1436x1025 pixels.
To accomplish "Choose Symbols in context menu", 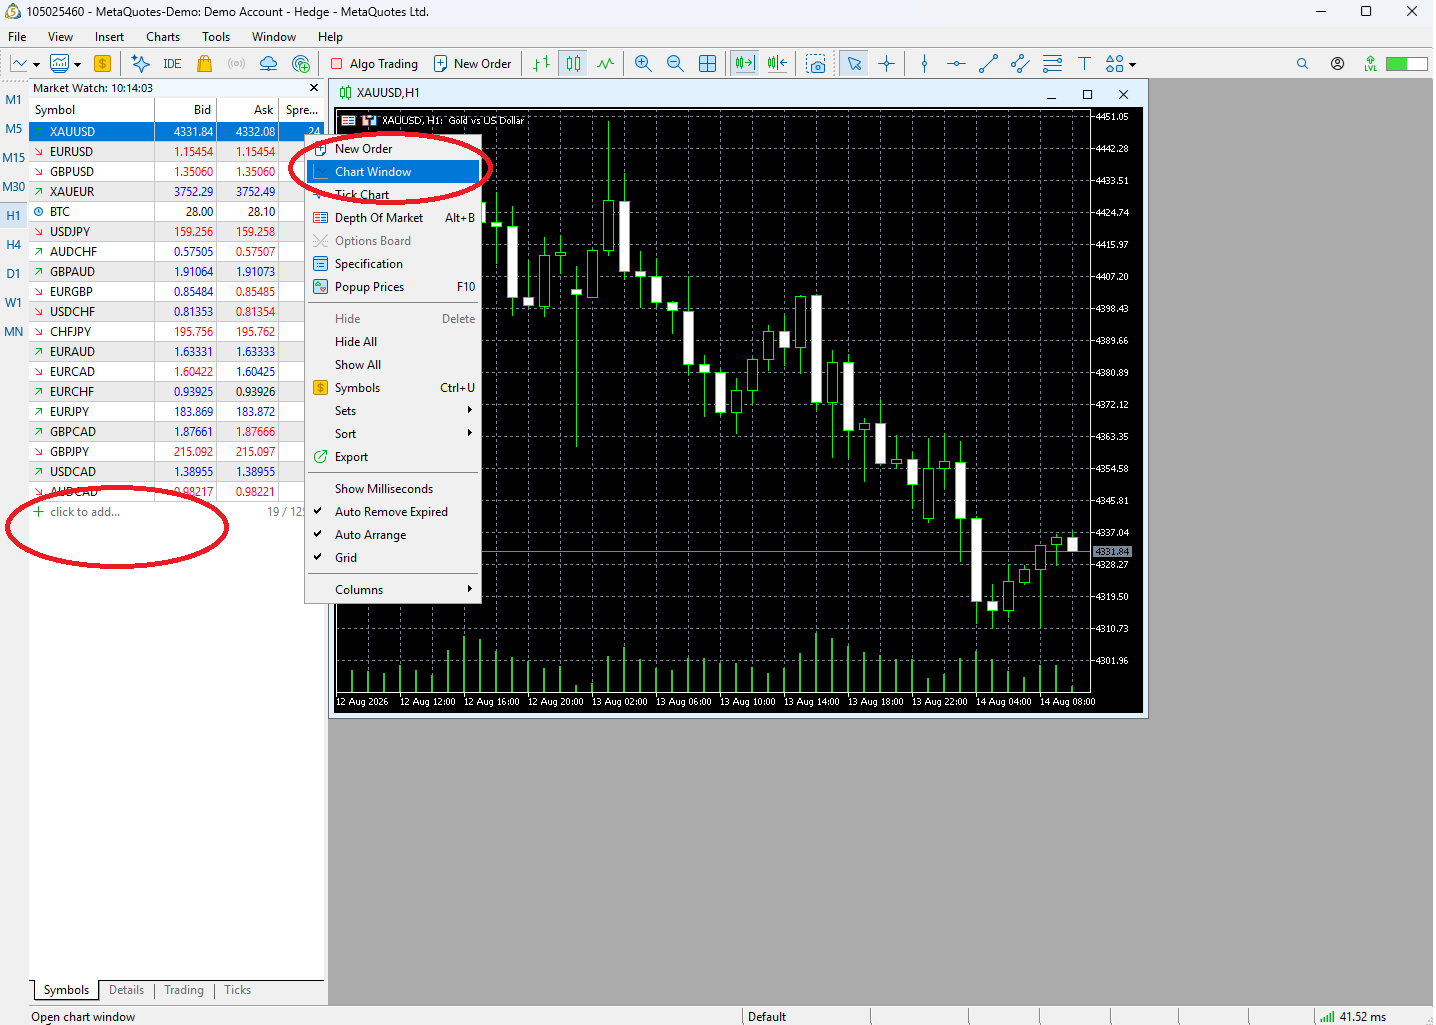I will (x=393, y=388).
